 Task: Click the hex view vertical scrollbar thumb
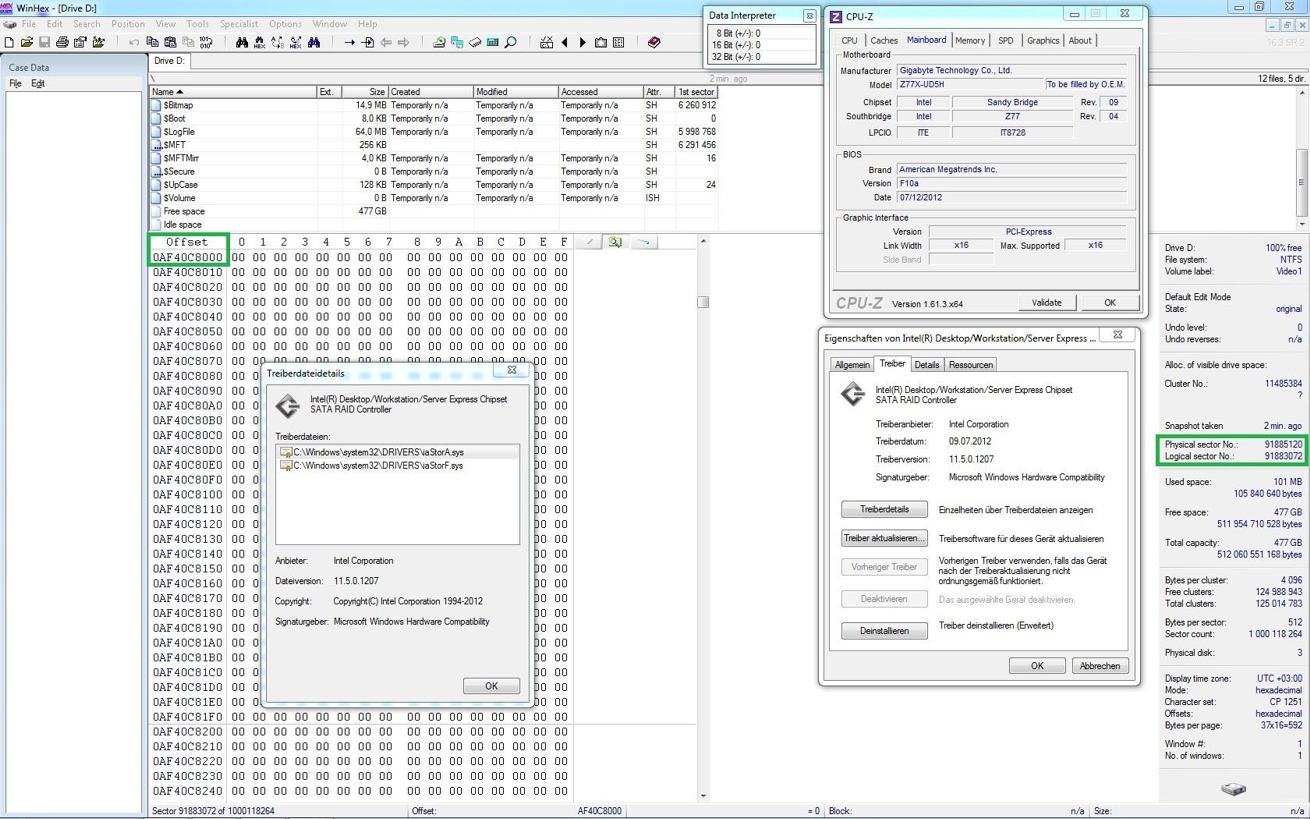[x=703, y=302]
